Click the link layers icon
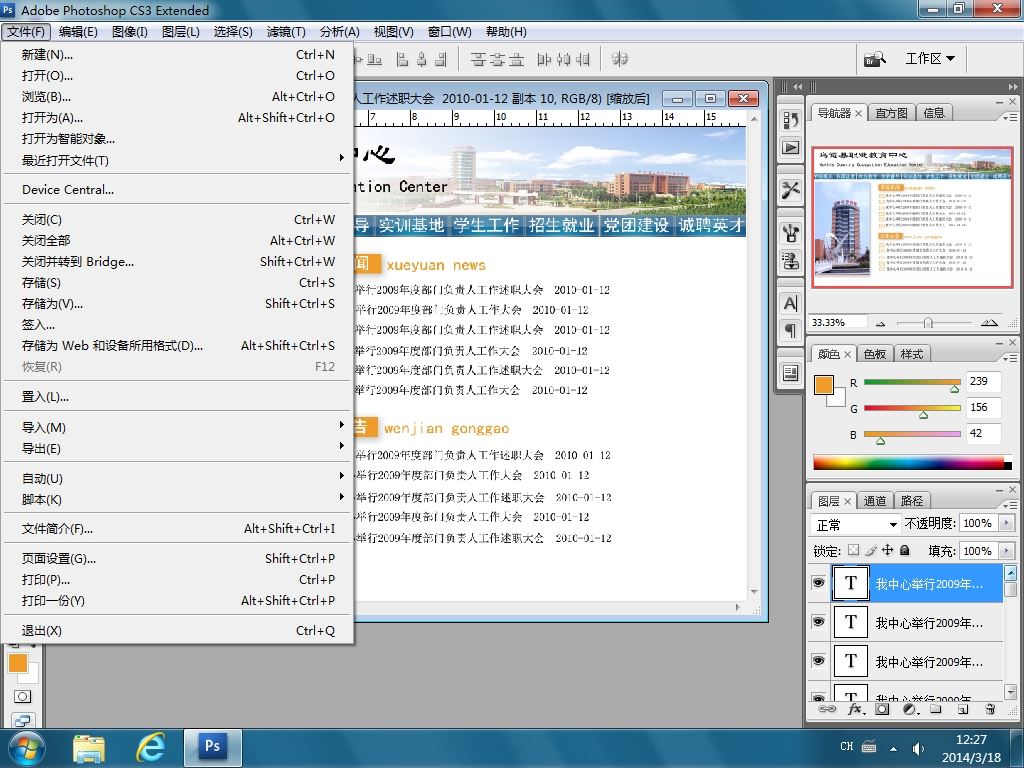 pyautogui.click(x=827, y=709)
